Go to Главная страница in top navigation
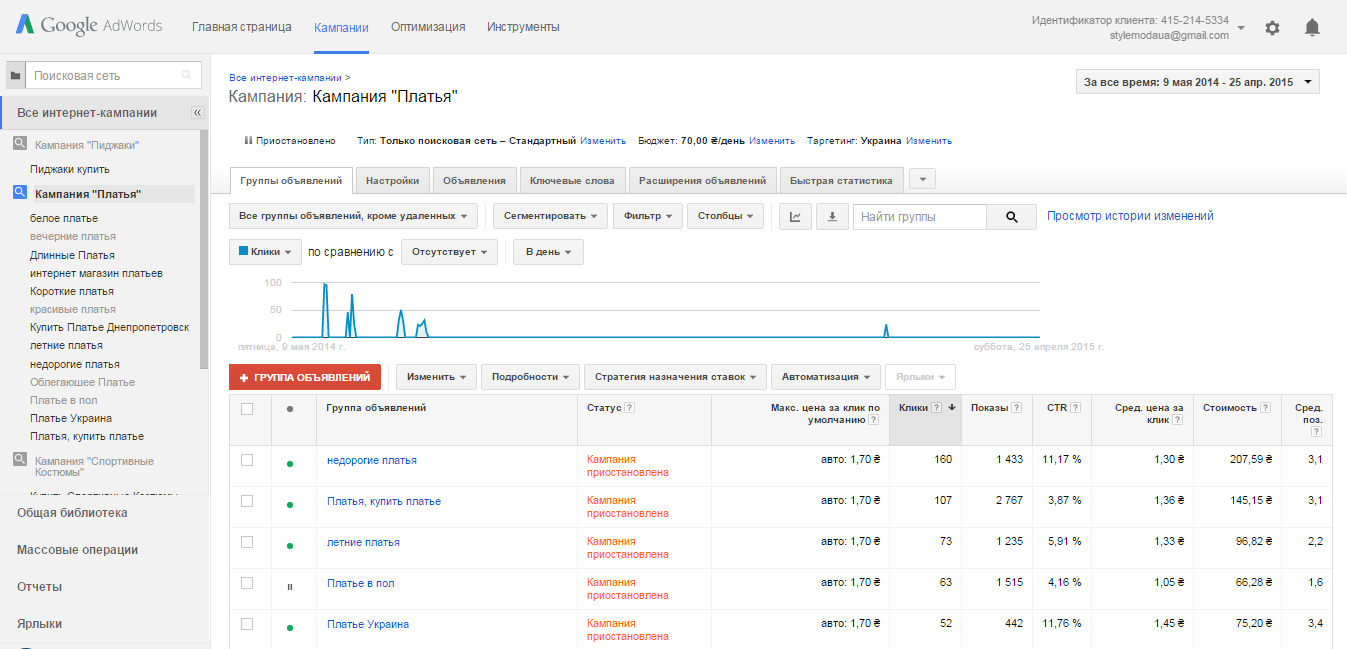The height and width of the screenshot is (649, 1347). 241,27
